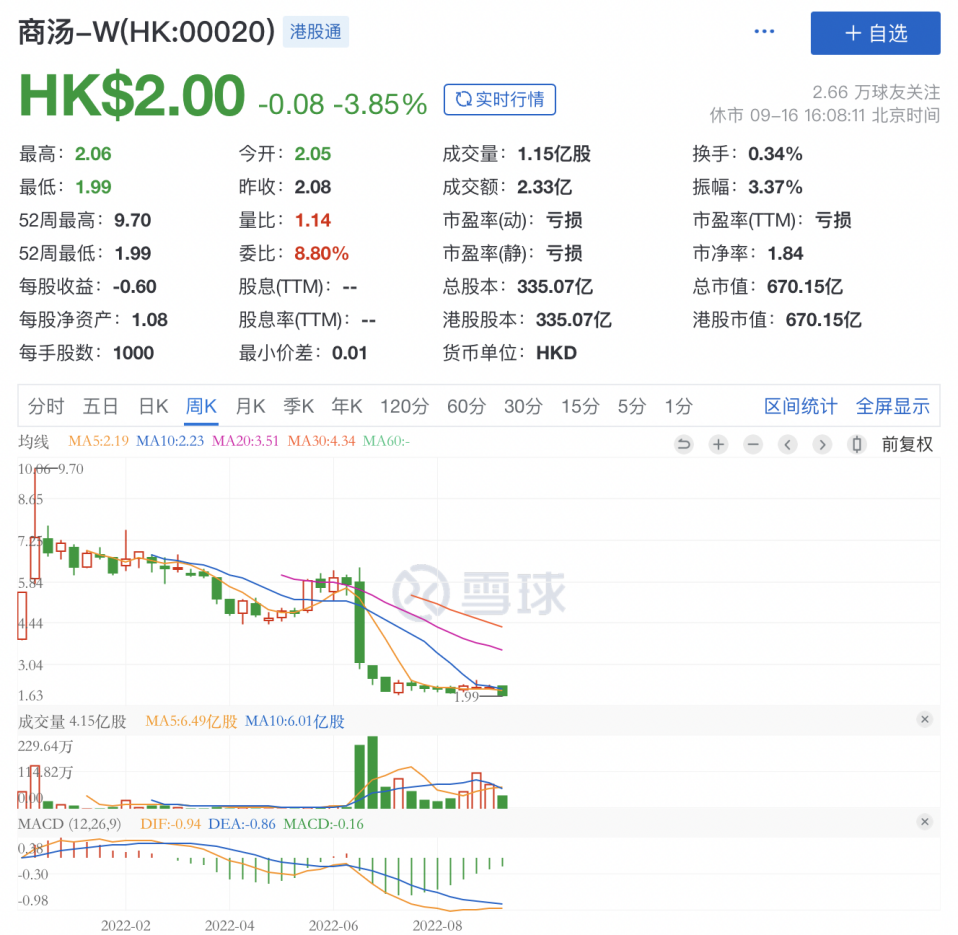This screenshot has width=958, height=935.
Task: Click the 2022-02 date axis label
Action: click(x=126, y=925)
